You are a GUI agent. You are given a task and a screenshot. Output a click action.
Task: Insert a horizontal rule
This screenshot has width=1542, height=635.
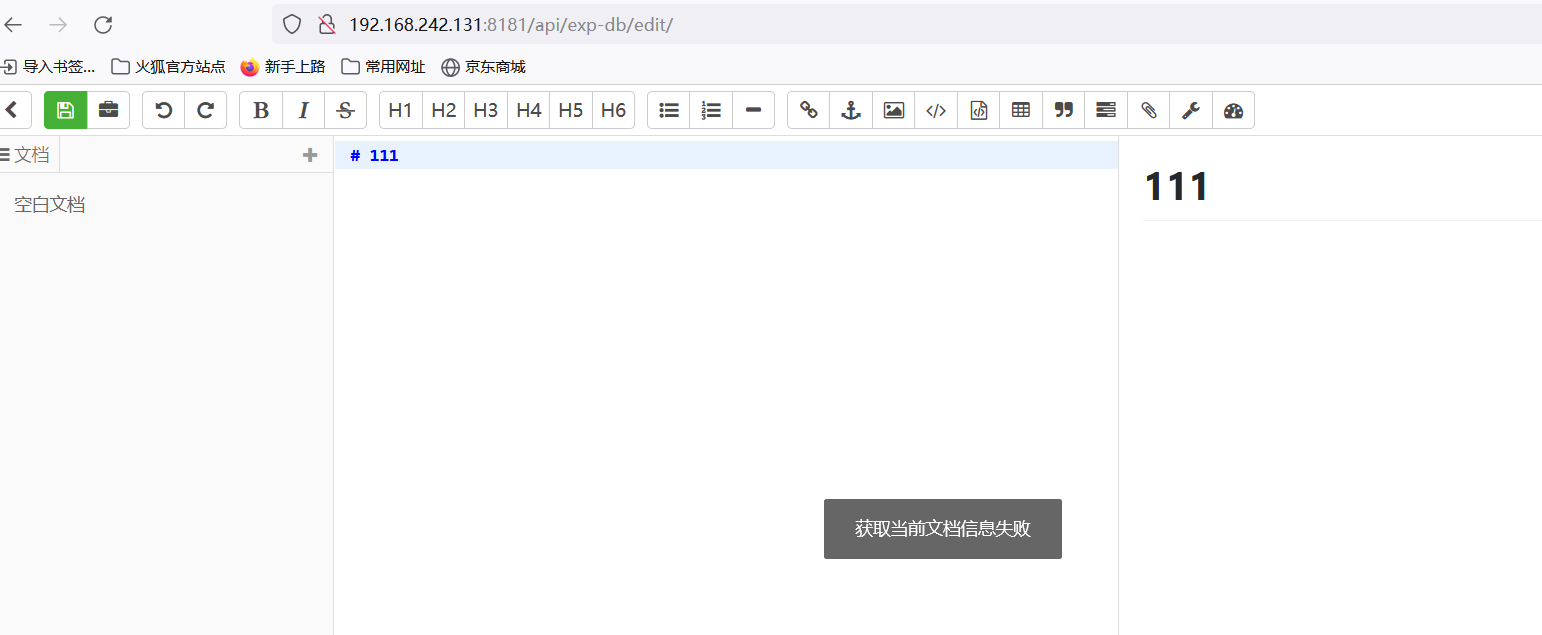coord(754,110)
